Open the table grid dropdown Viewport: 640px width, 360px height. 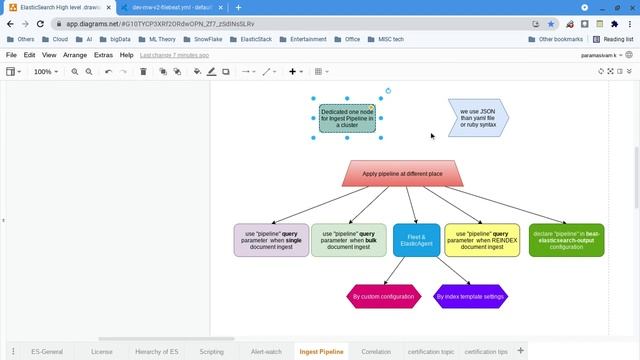(322, 72)
